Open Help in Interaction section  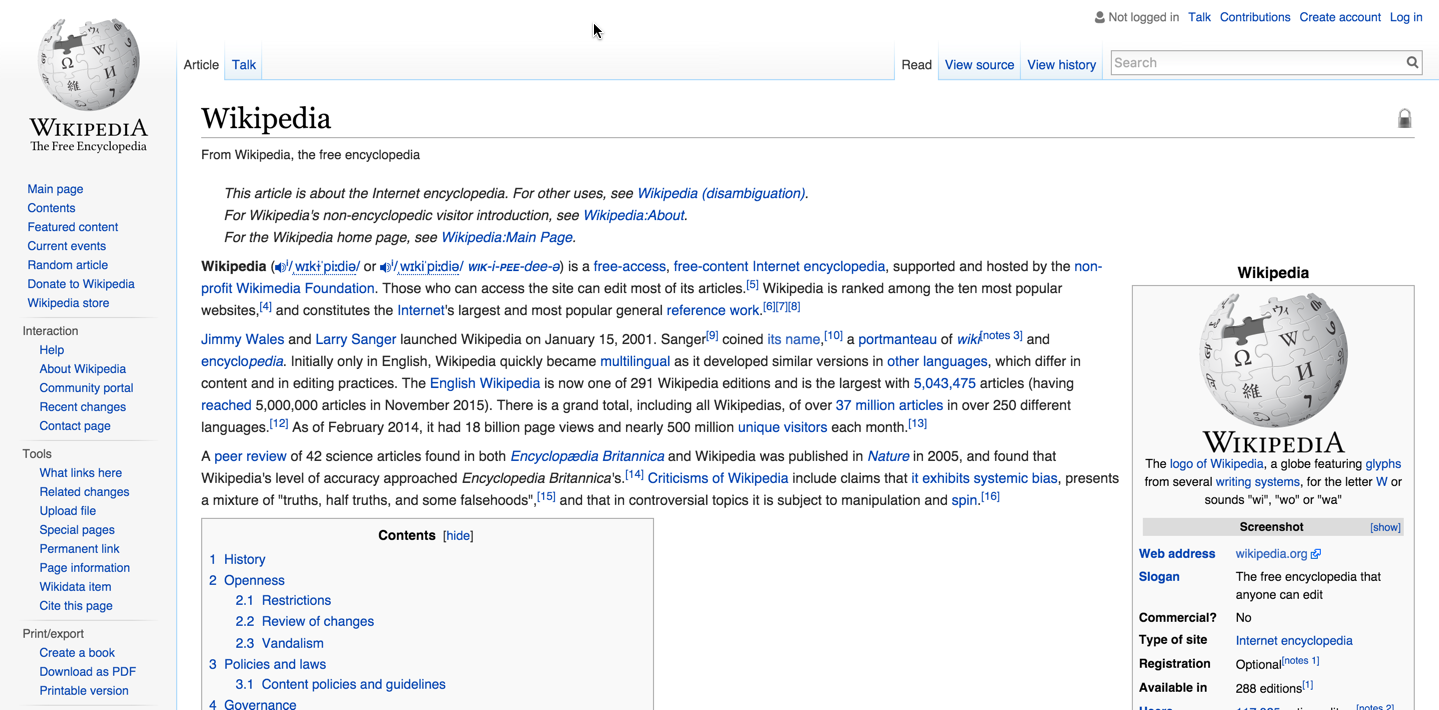click(x=51, y=350)
